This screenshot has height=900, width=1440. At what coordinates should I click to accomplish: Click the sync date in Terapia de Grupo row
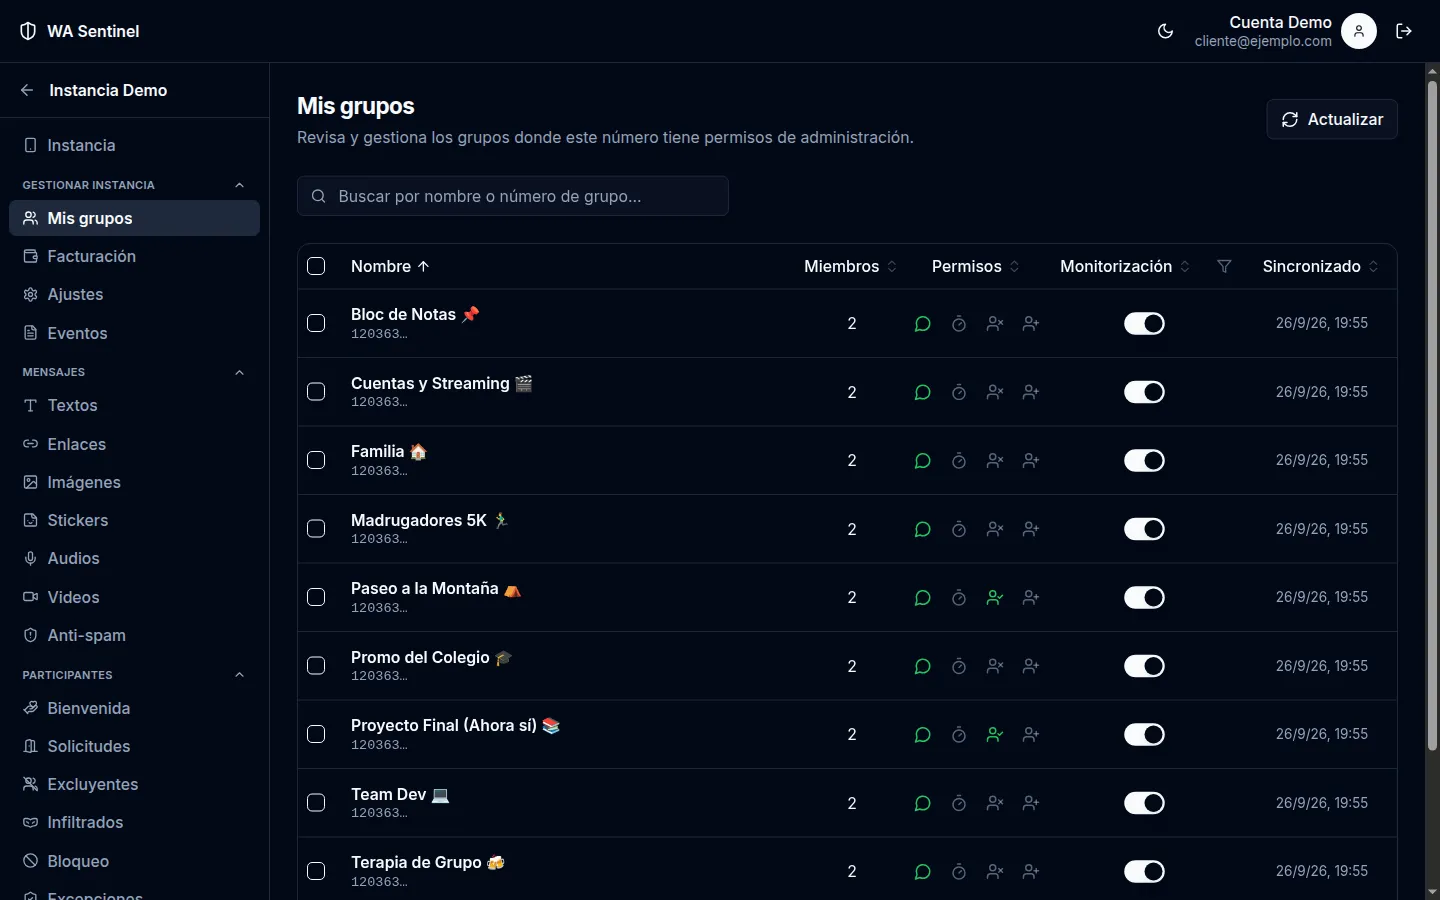coord(1322,871)
